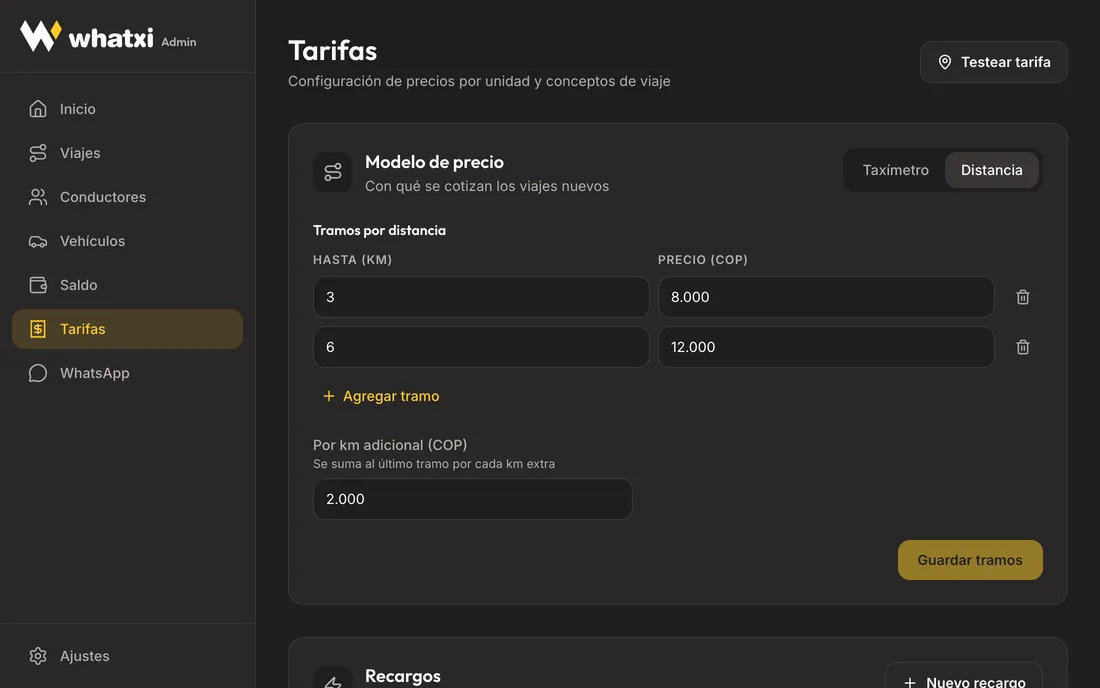
Task: Edit the price field showing 8.000
Action: pos(826,297)
